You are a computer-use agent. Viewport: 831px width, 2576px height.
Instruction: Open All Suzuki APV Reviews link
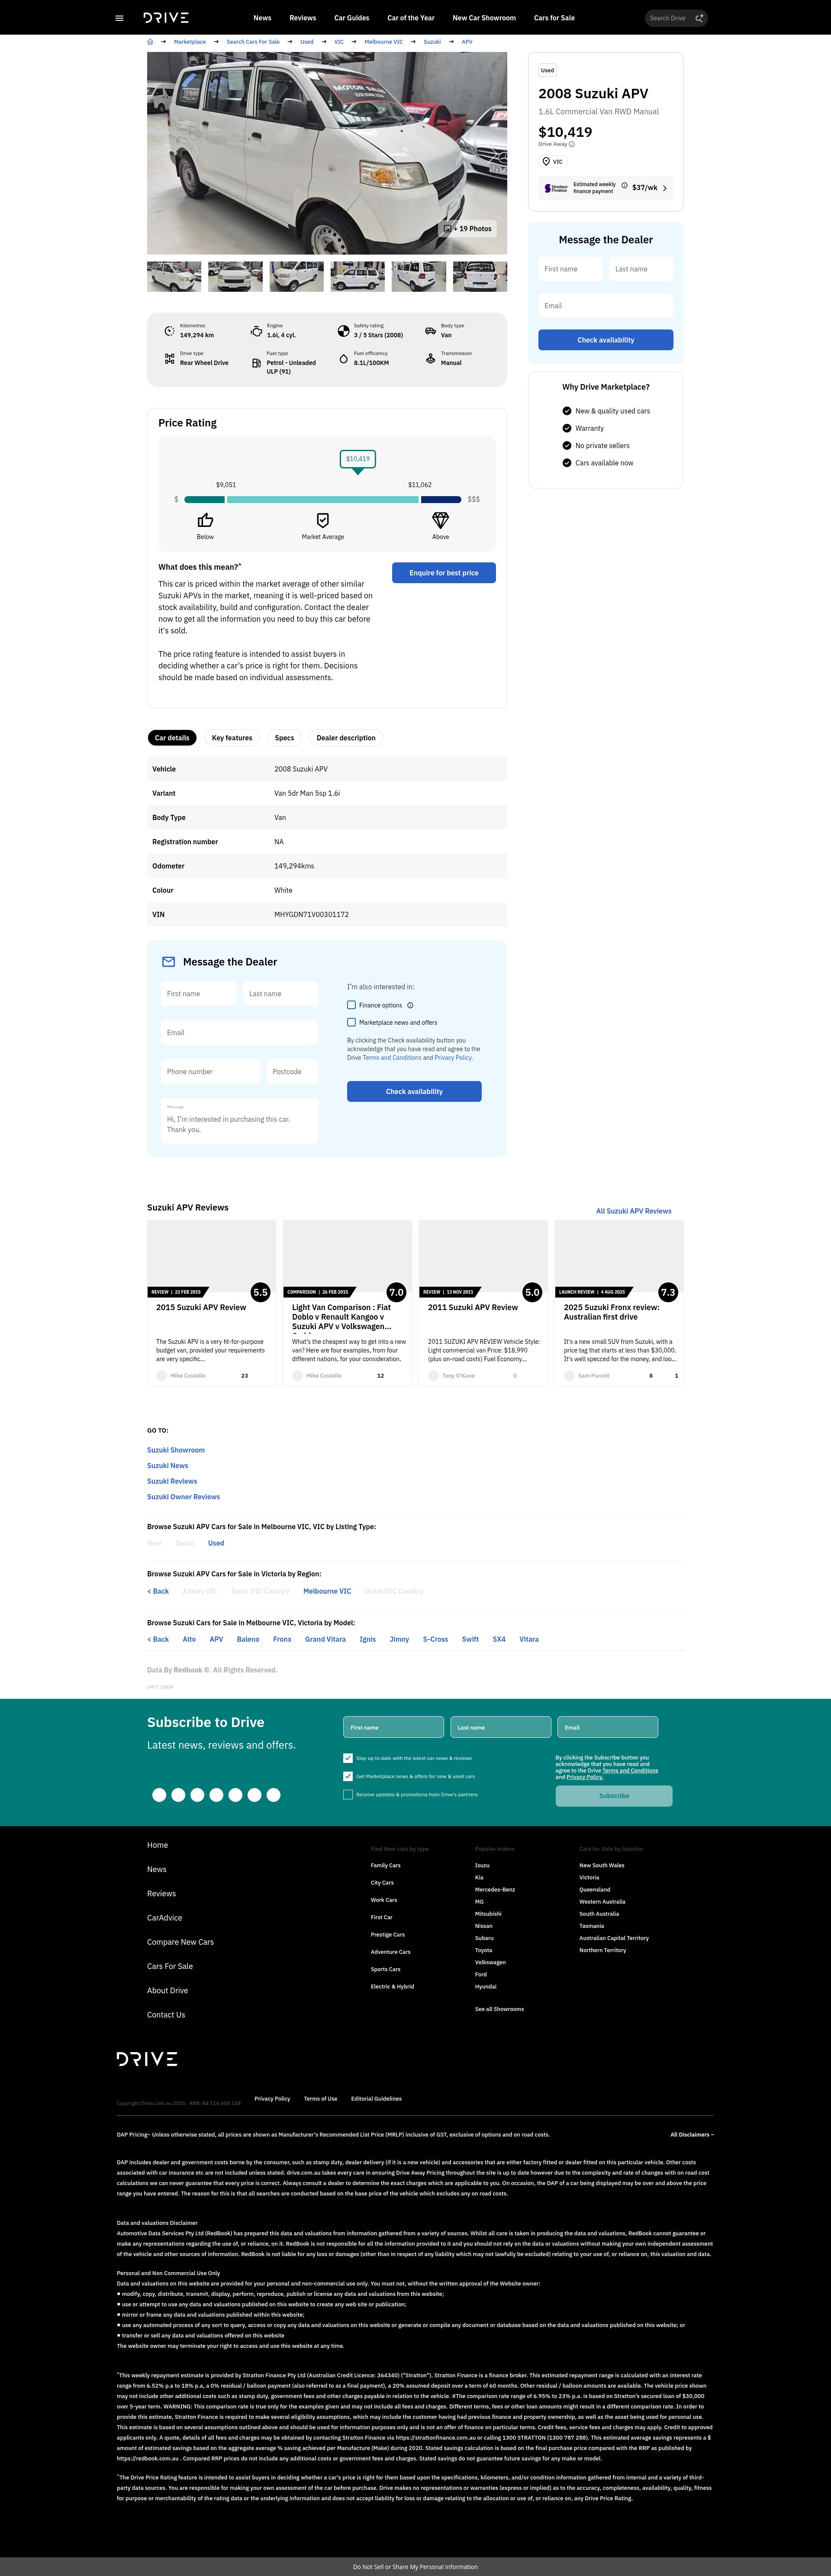coord(634,1211)
